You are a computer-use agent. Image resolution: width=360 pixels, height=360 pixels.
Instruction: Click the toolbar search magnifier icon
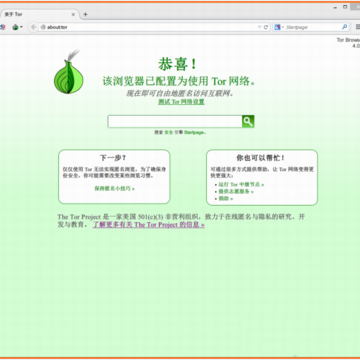[344, 27]
